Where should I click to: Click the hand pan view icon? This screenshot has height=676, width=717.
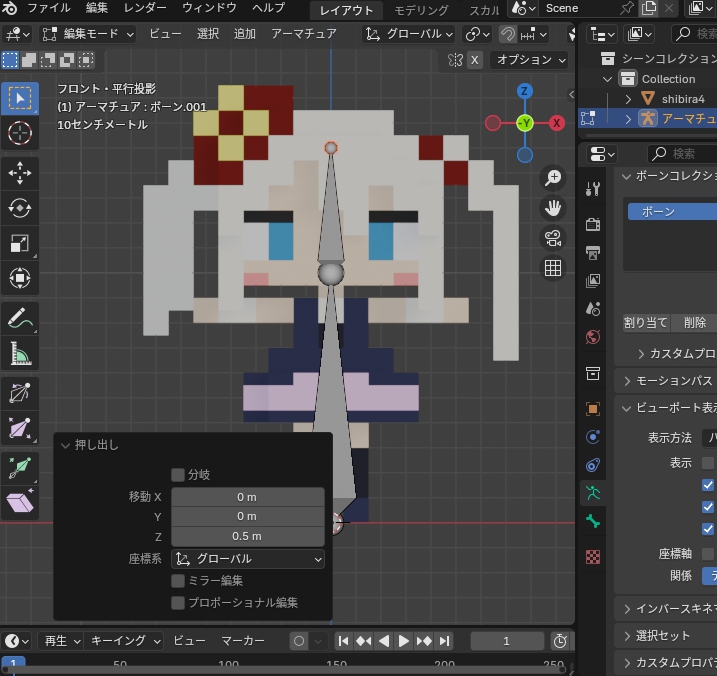[553, 208]
